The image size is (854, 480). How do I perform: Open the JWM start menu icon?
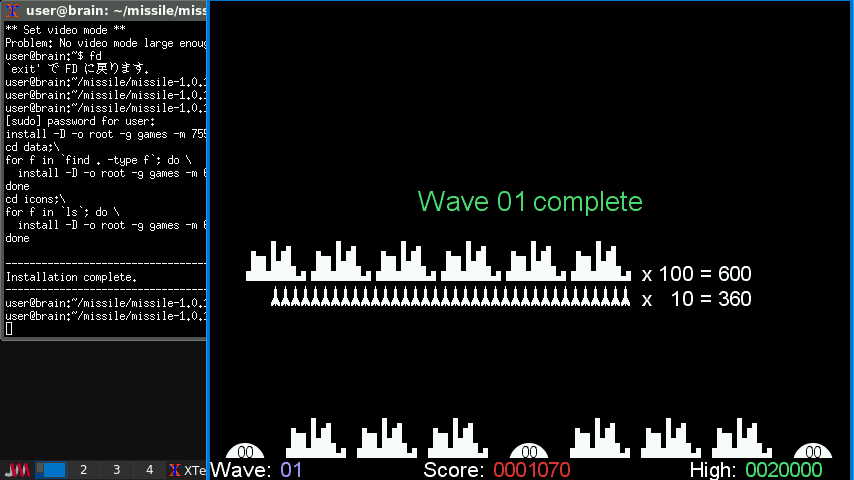[18, 470]
